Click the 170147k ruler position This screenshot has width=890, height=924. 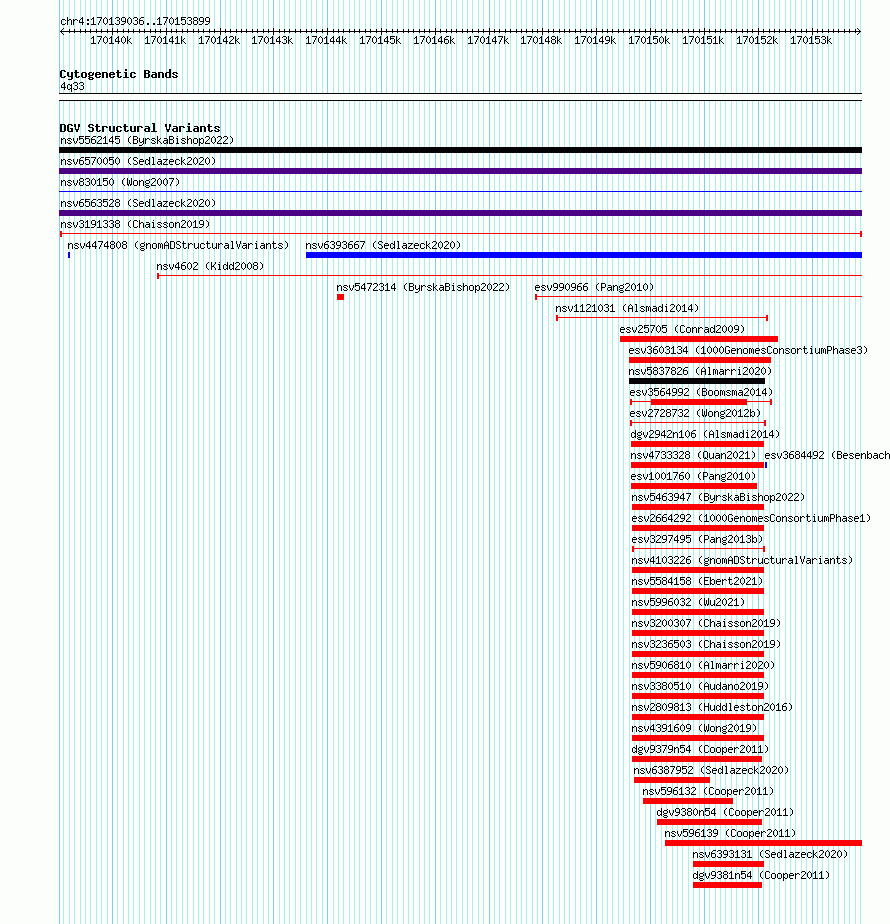[488, 41]
